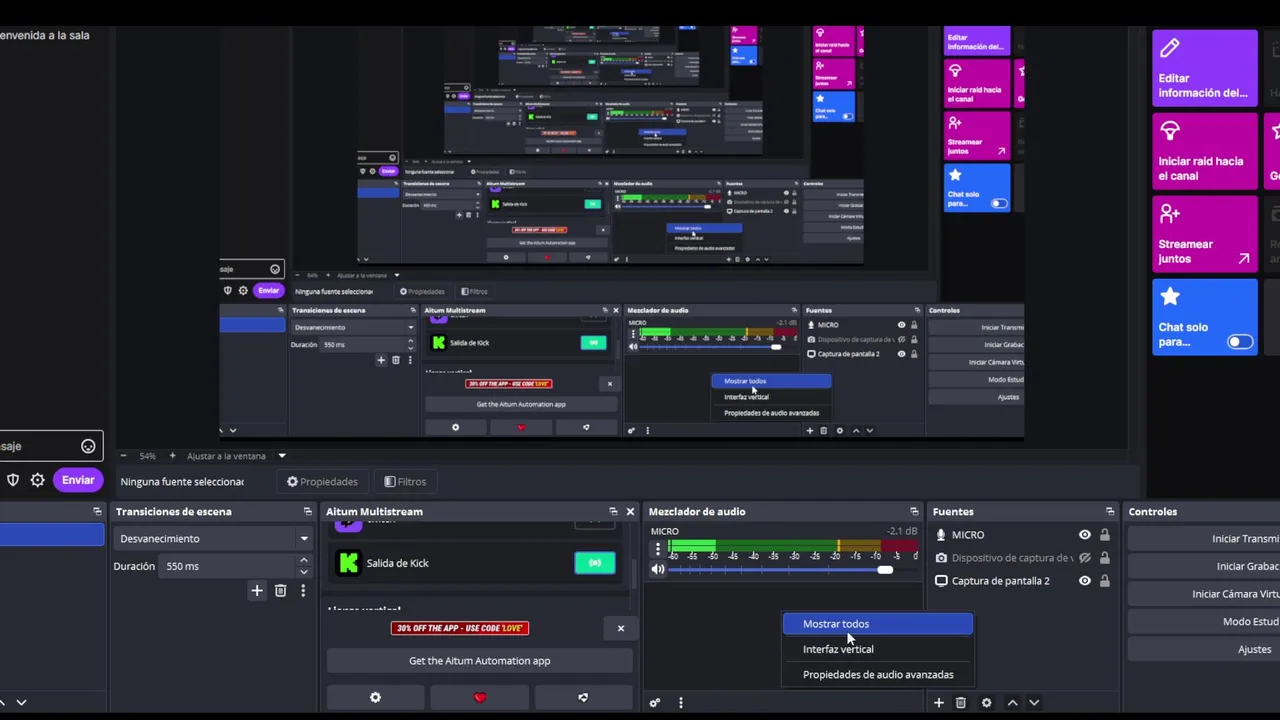Open the Ajustar a la ventana dropdown arrow
Screen dimensions: 1280x720
tap(282, 456)
